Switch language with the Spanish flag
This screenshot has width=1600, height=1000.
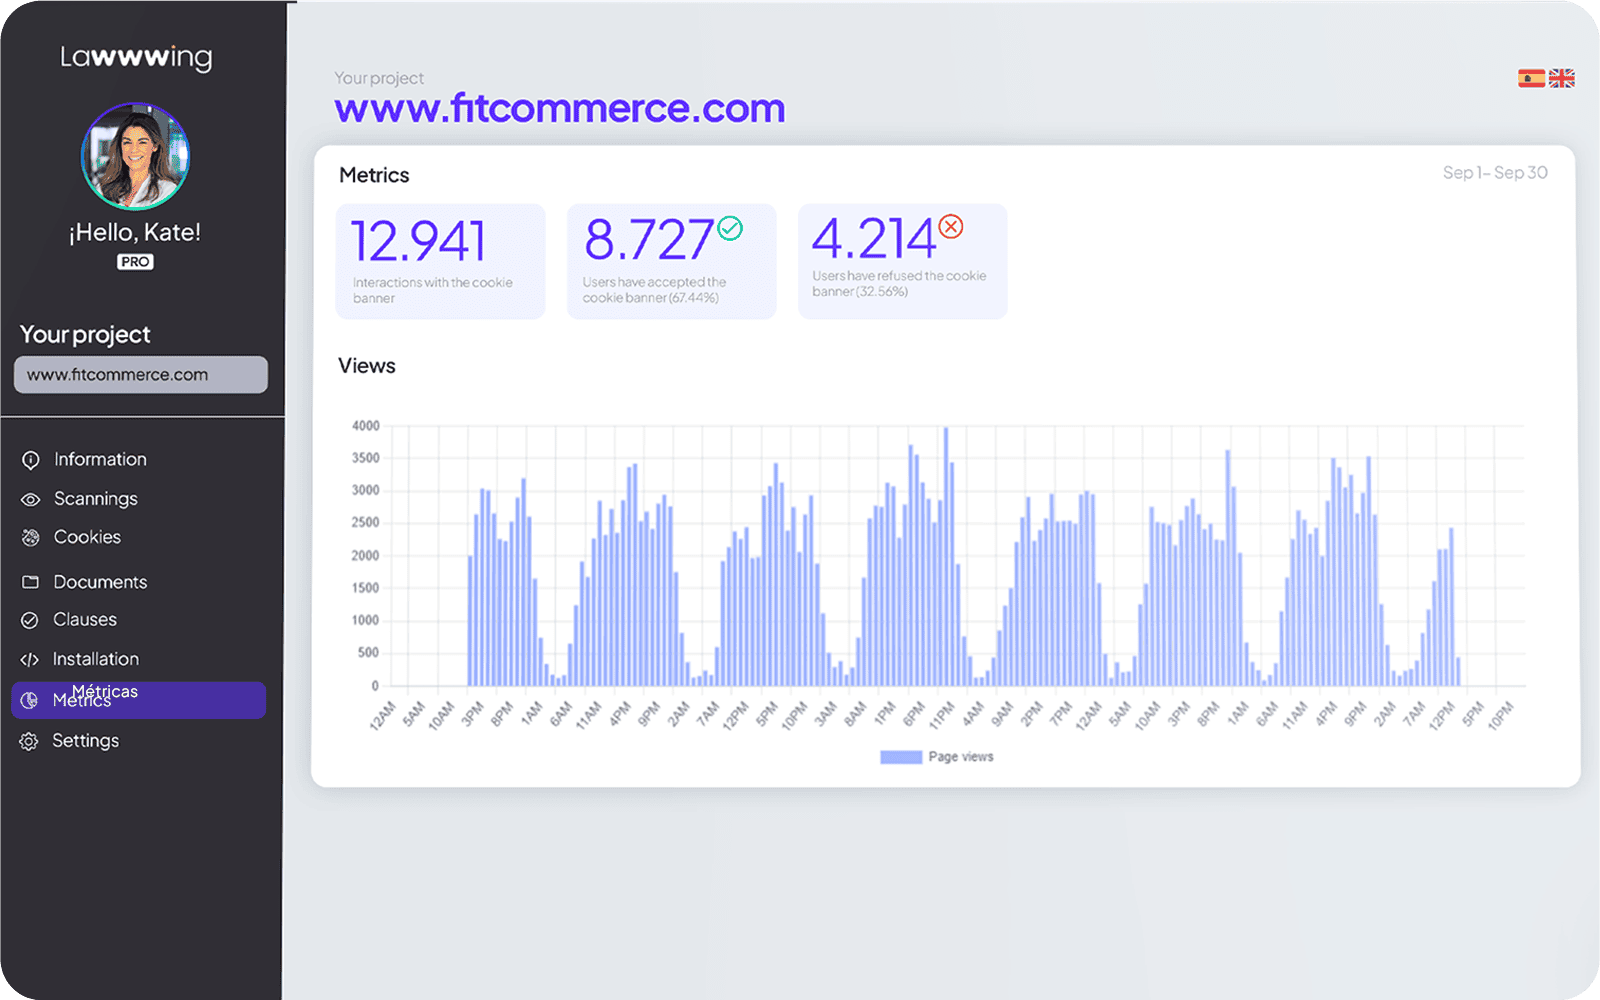[x=1531, y=78]
